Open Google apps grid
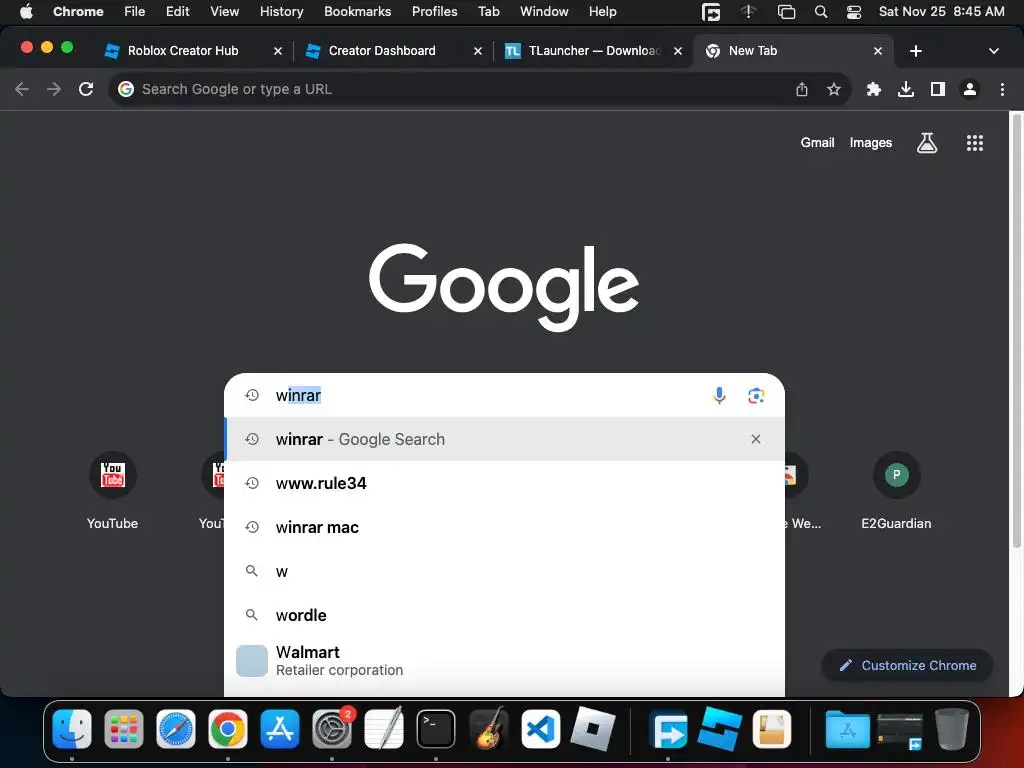The width and height of the screenshot is (1024, 768). click(974, 142)
